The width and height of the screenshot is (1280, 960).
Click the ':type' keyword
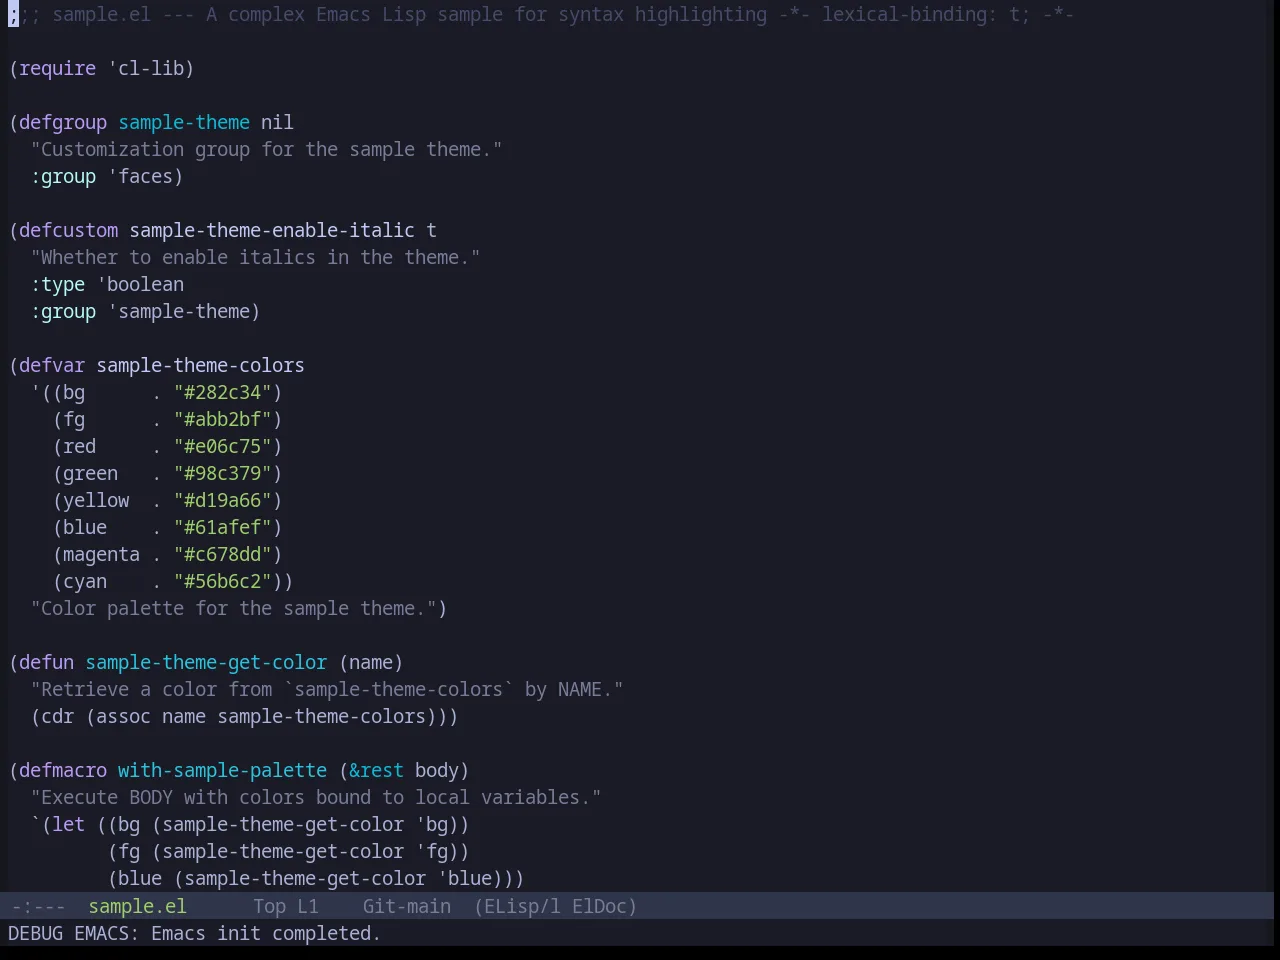coord(57,284)
